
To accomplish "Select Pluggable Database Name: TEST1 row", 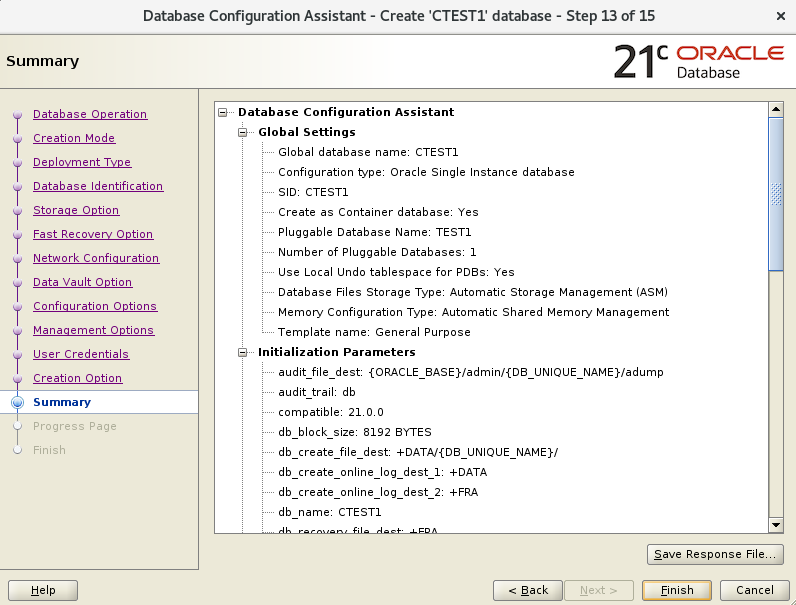I will point(374,232).
